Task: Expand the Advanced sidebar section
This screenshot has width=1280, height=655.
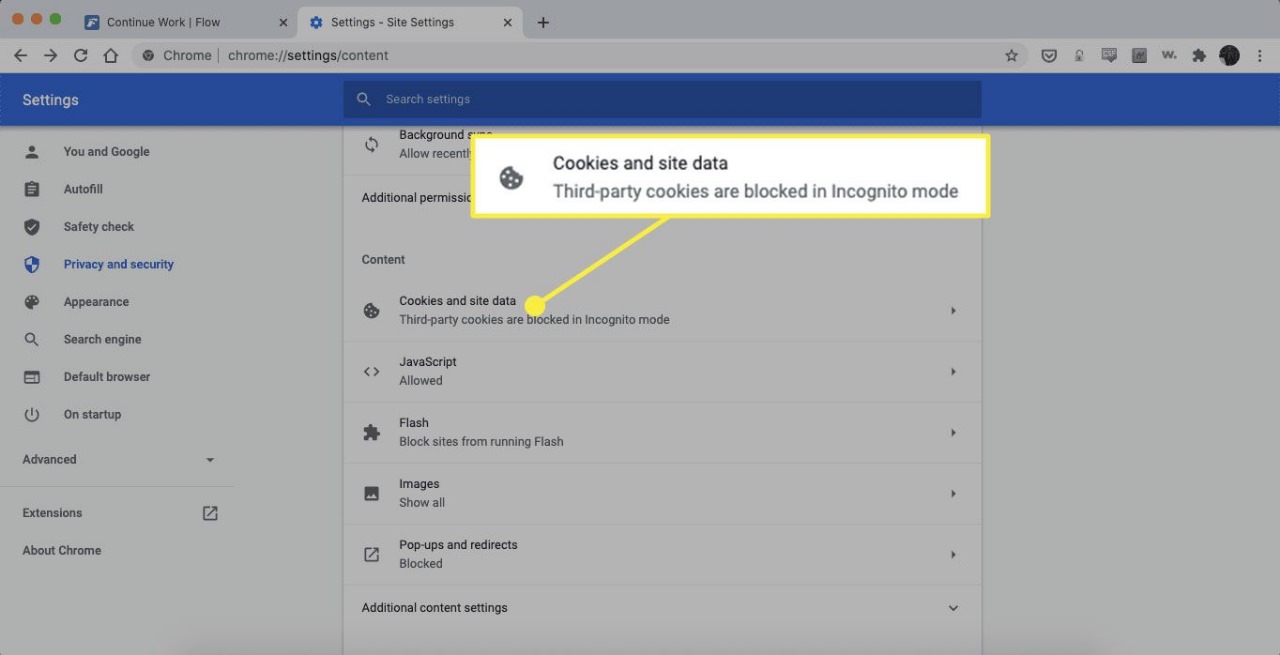Action: click(x=119, y=460)
